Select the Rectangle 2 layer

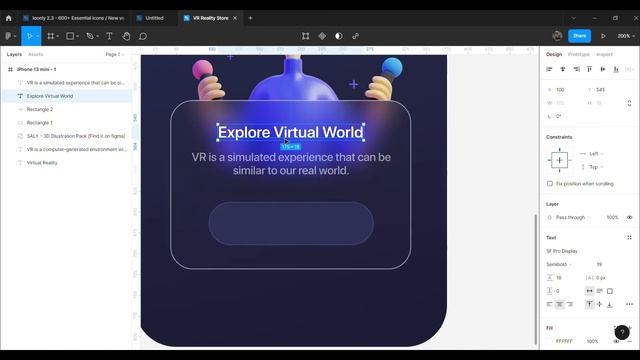(x=66, y=109)
